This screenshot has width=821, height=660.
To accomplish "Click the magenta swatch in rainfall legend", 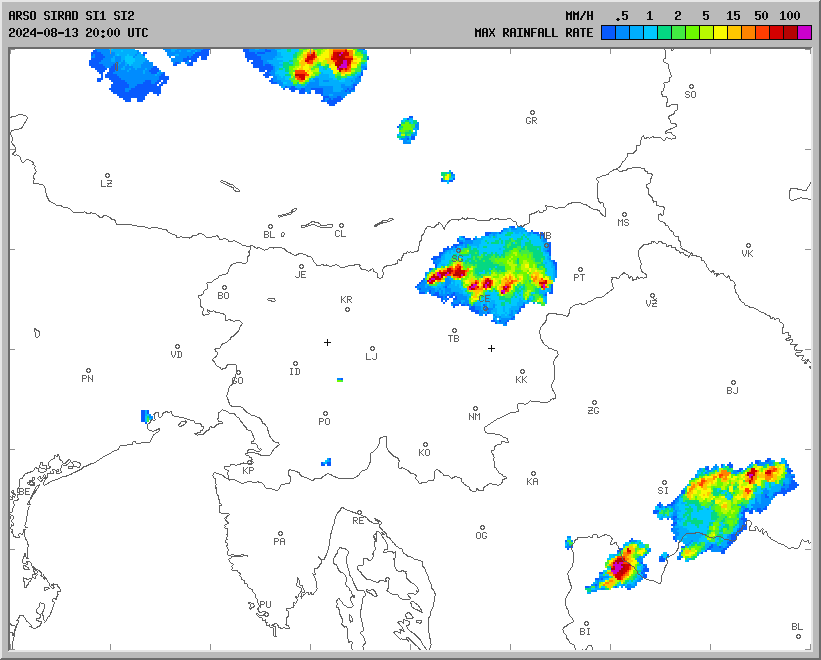I will click(x=805, y=33).
